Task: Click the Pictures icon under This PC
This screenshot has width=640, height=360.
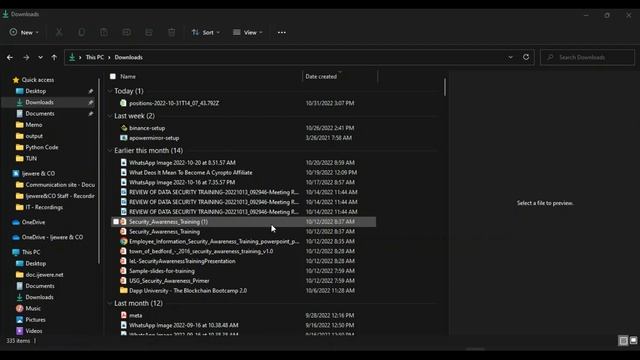Action: (19, 320)
